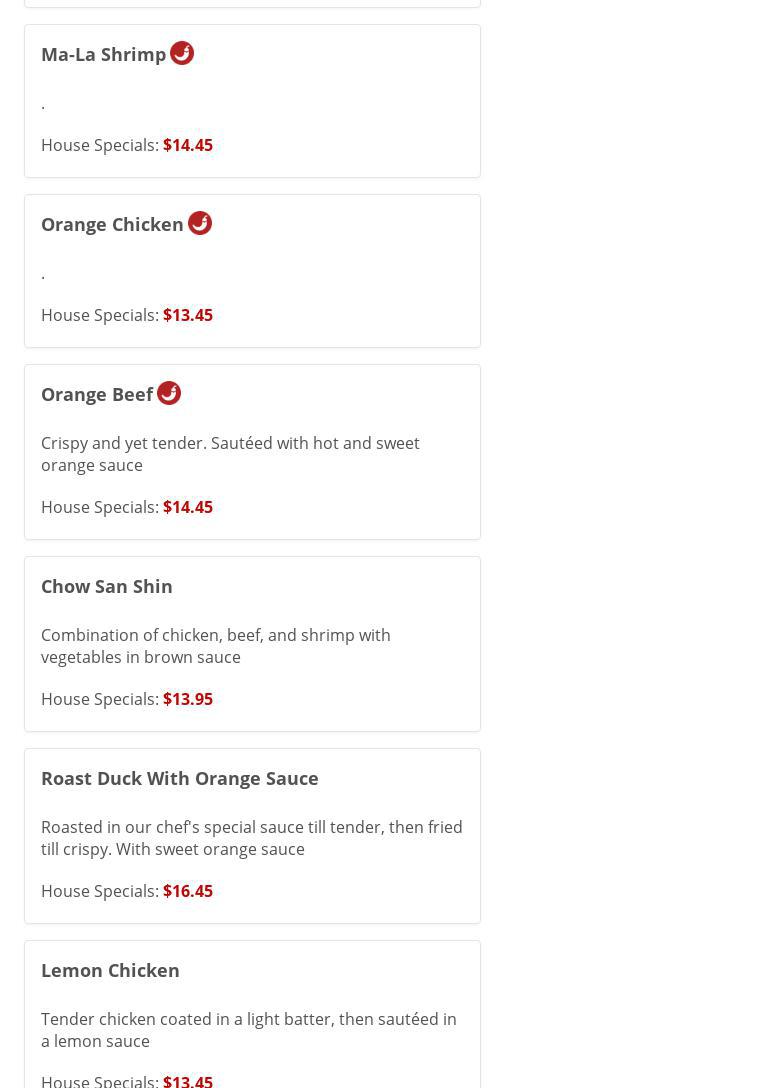Open the Ma-La Shrimp menu item

[x=104, y=54]
